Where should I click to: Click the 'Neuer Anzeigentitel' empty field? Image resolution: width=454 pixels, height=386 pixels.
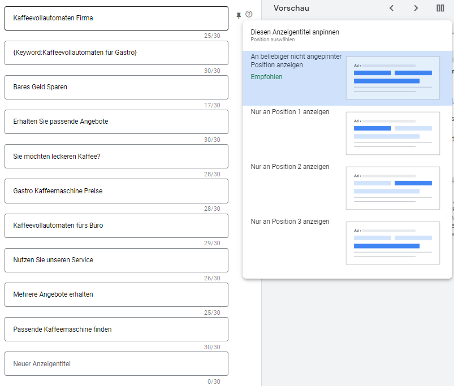(116, 364)
